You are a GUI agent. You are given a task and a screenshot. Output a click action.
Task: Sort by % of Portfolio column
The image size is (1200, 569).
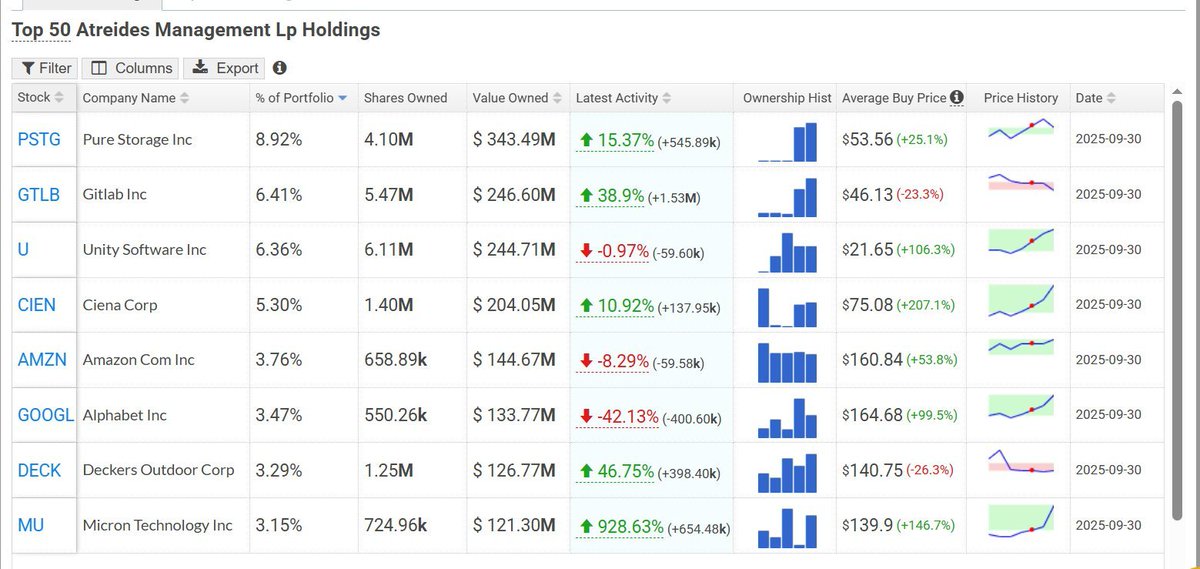pyautogui.click(x=301, y=97)
